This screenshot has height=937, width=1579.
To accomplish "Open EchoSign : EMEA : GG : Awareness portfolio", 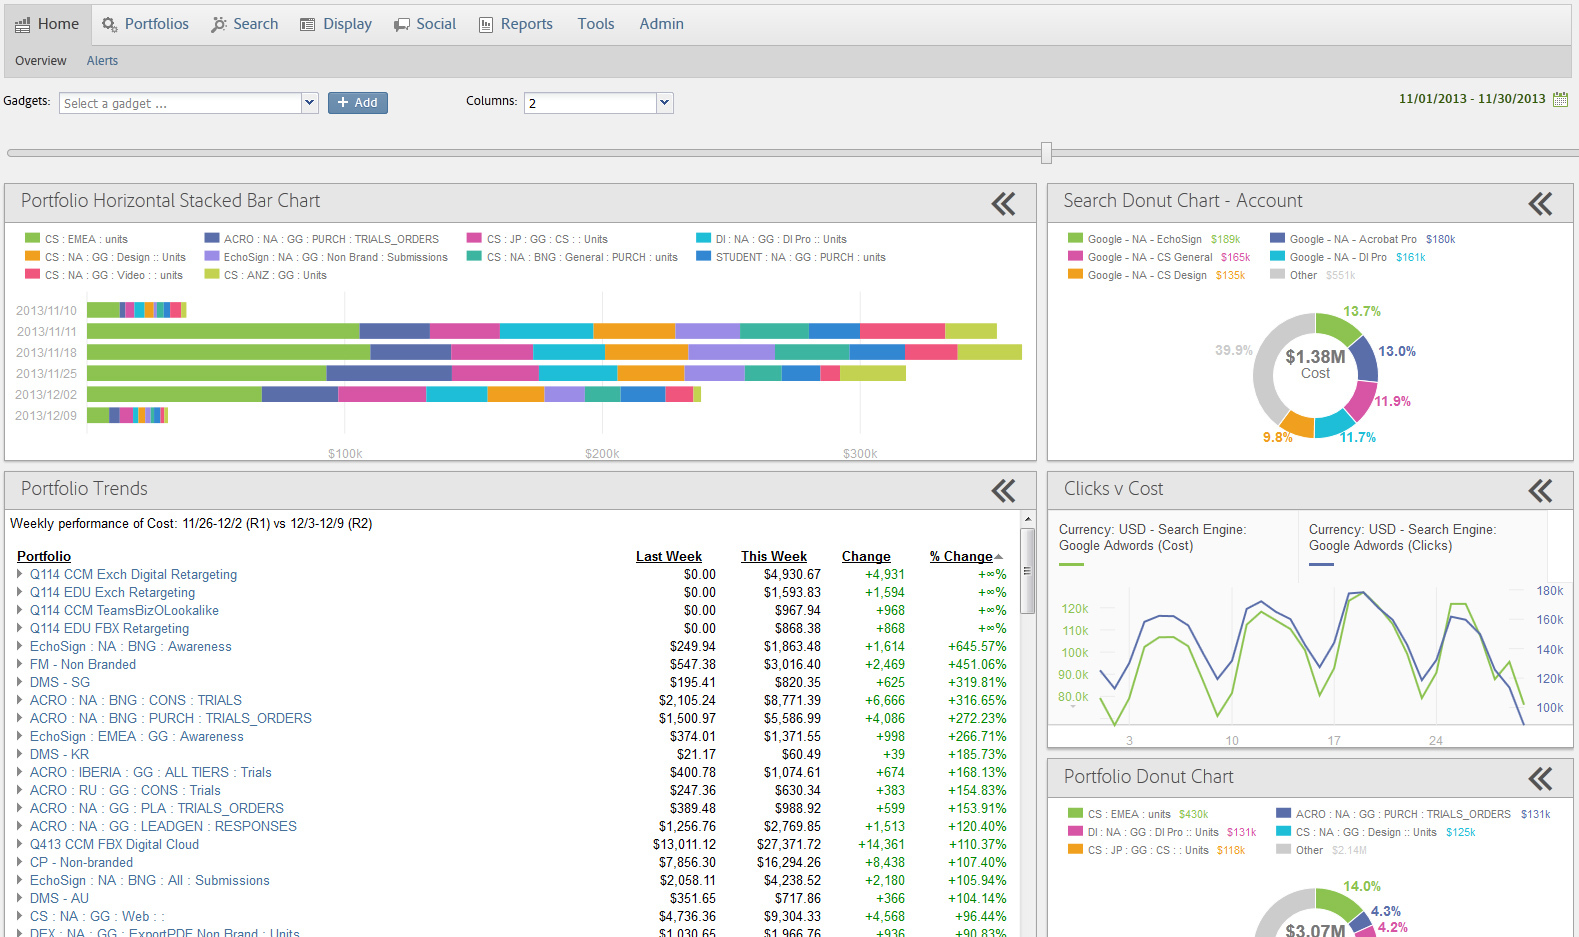I will [136, 736].
